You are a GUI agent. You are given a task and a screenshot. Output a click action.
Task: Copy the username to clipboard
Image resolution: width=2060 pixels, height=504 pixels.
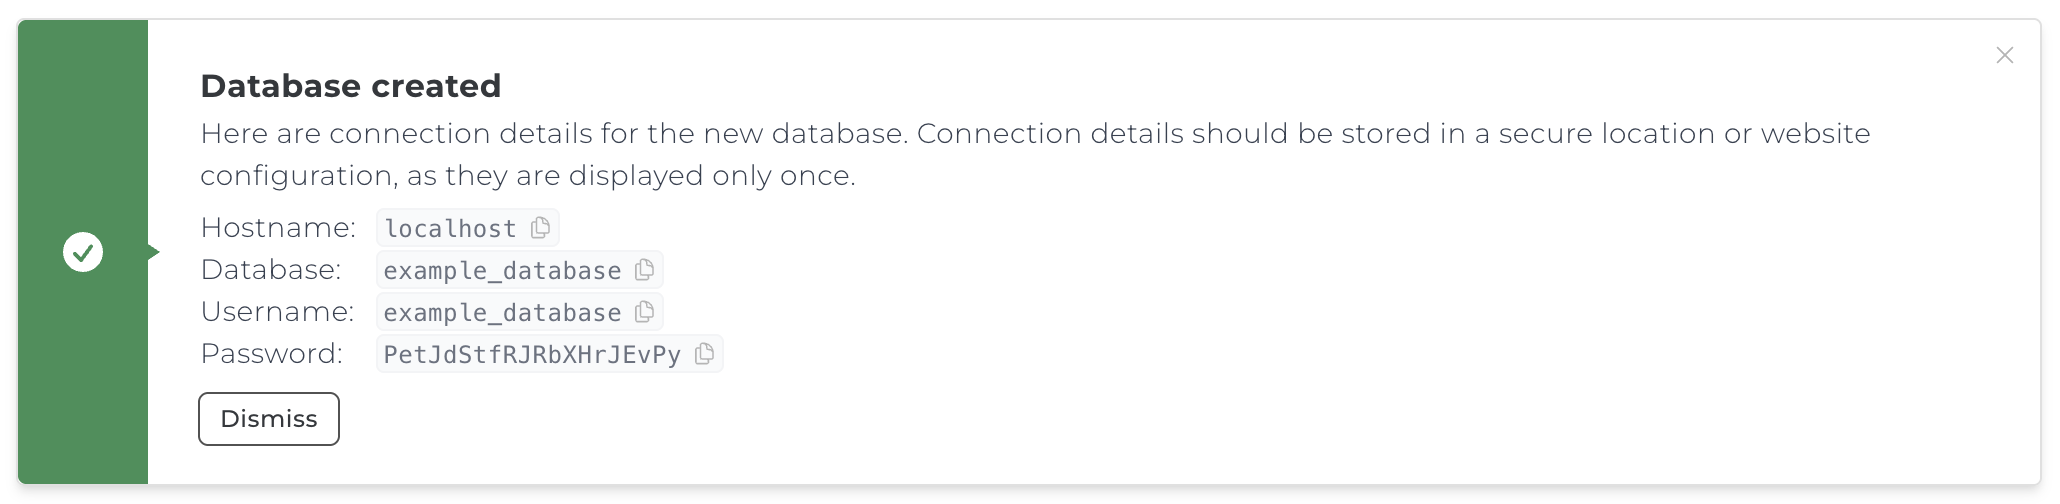pos(645,312)
